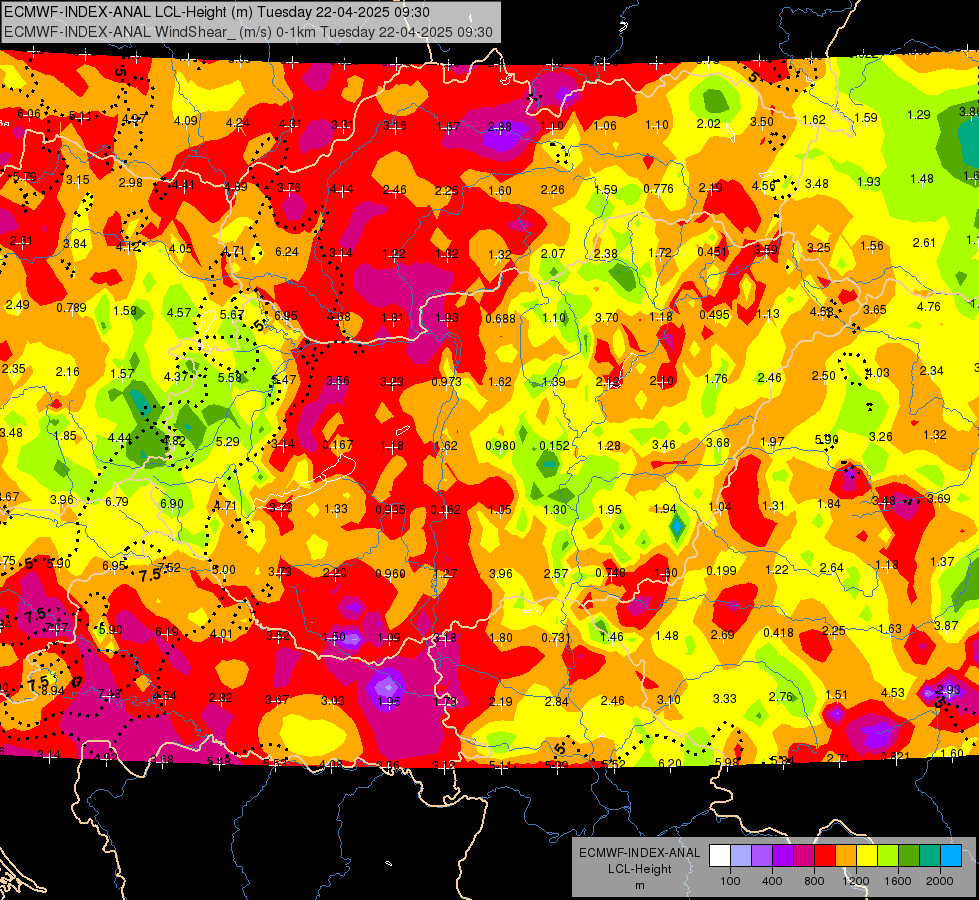The height and width of the screenshot is (900, 979).
Task: Click the white legend swatch below 100 m
Action: tap(720, 856)
